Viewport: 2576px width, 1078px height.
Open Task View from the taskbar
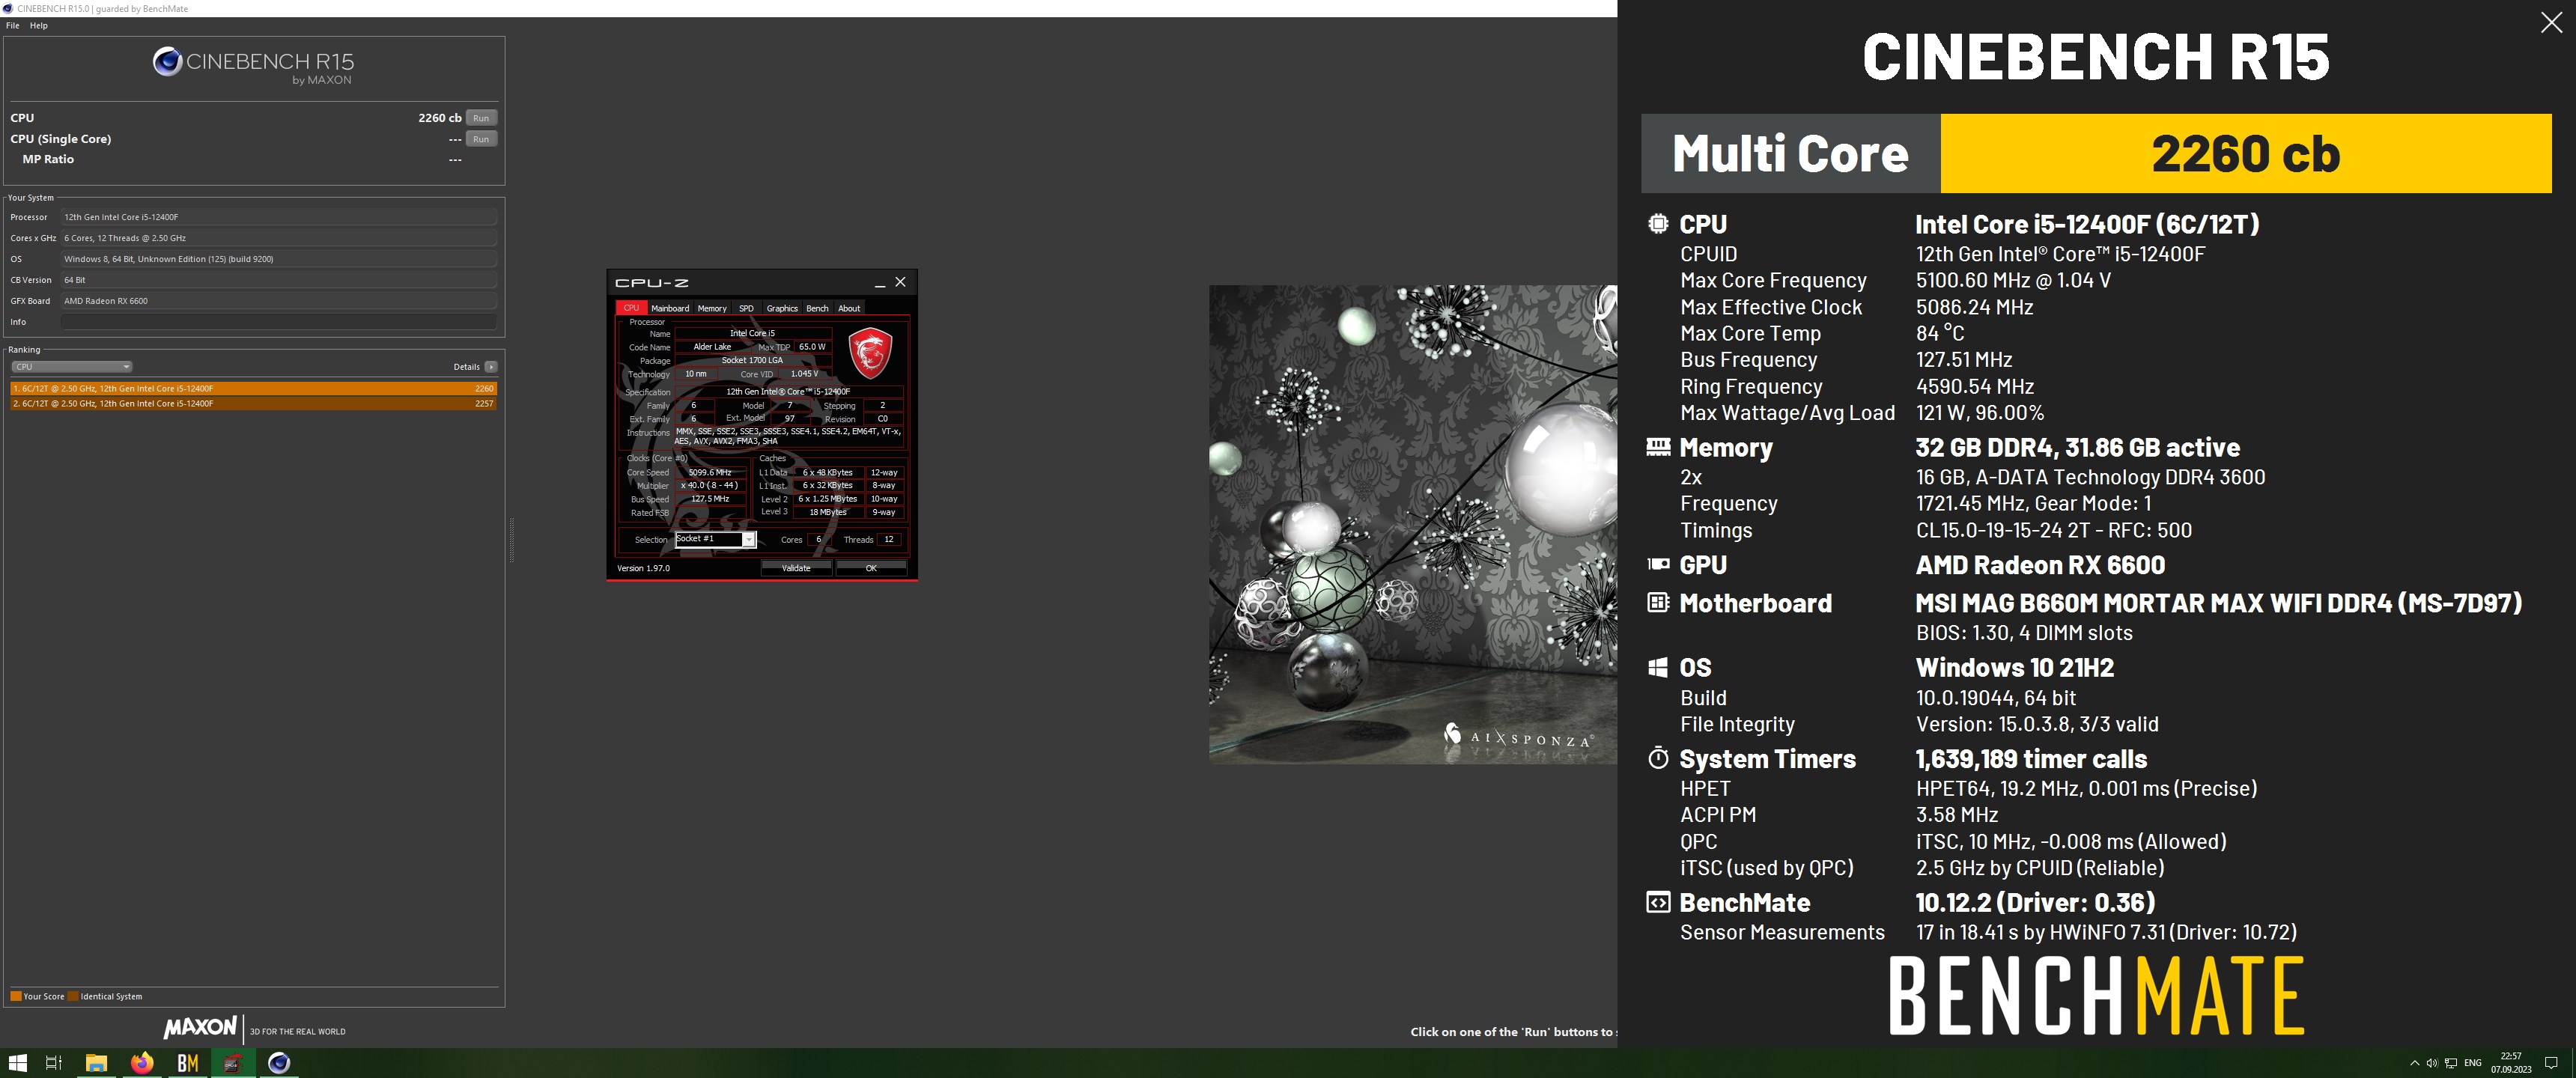click(x=54, y=1063)
